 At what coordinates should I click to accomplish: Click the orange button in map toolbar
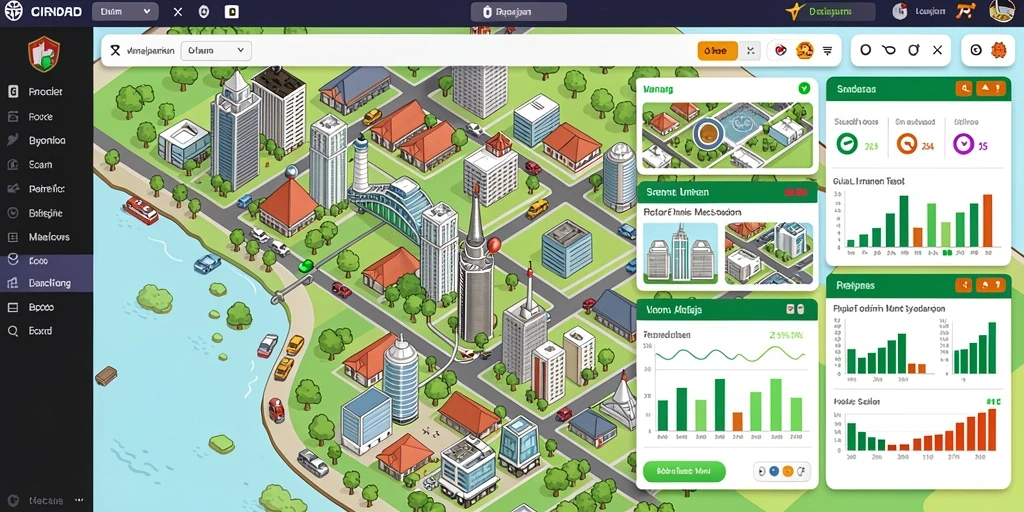pos(717,50)
